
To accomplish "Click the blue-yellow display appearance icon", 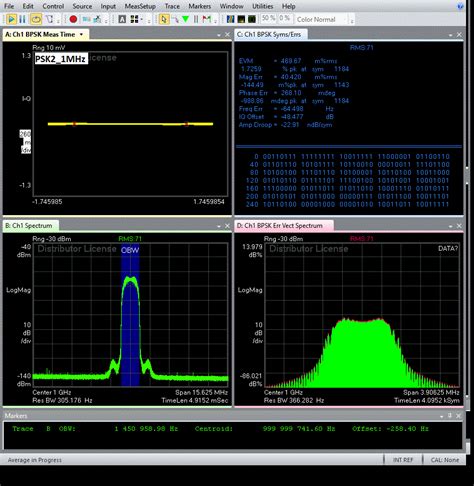I will pos(230,19).
